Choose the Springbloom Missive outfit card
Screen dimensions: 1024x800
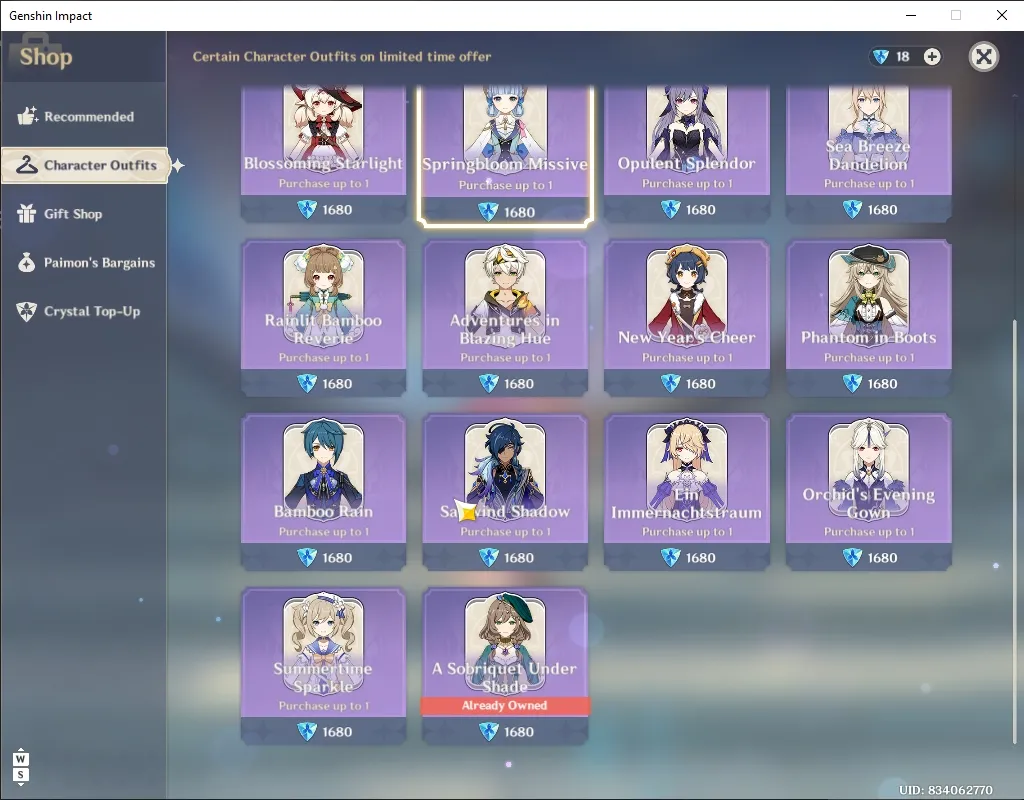[x=505, y=155]
